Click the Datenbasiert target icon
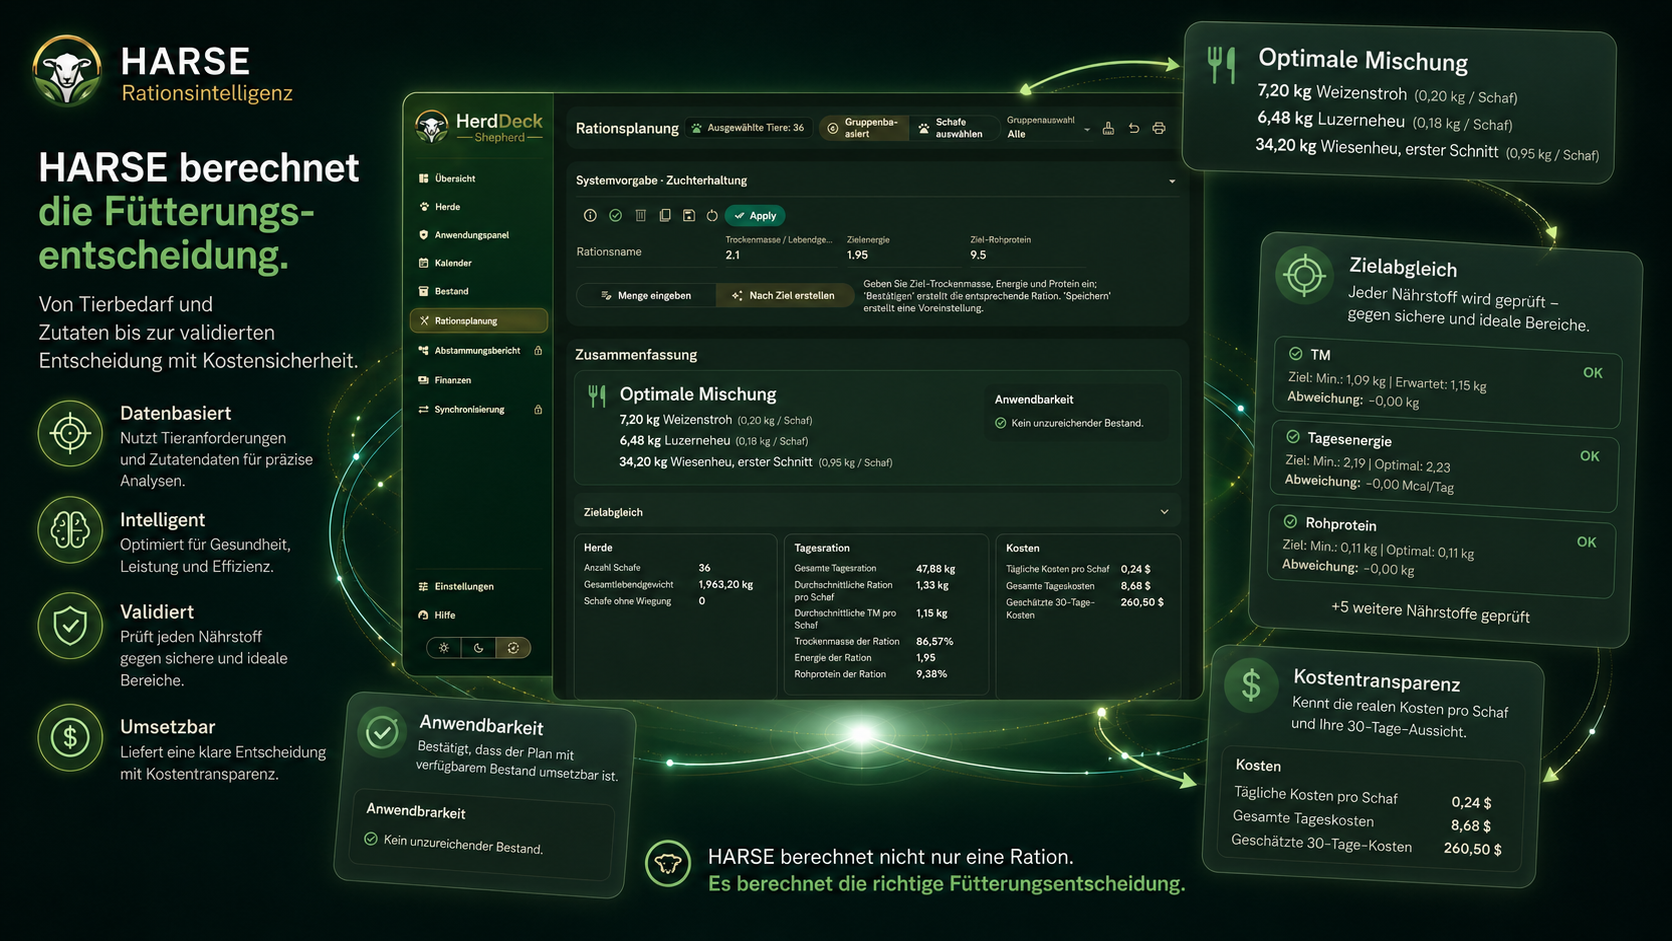This screenshot has height=941, width=1672. (70, 434)
